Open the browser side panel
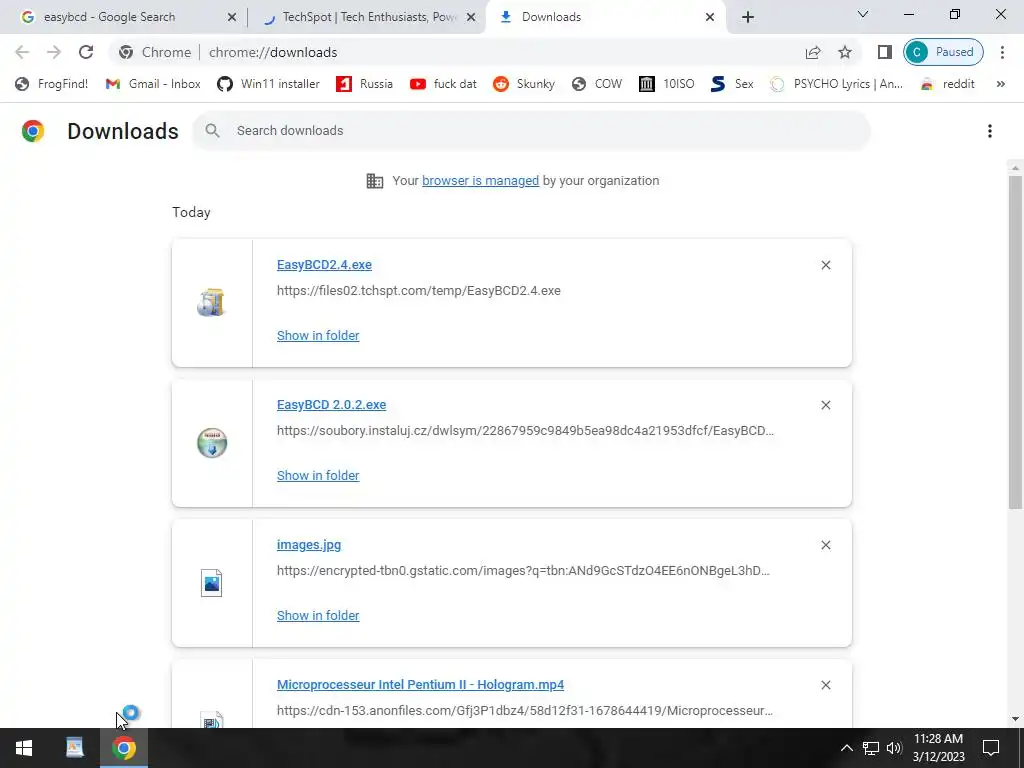The height and width of the screenshot is (768, 1024). pos(885,52)
